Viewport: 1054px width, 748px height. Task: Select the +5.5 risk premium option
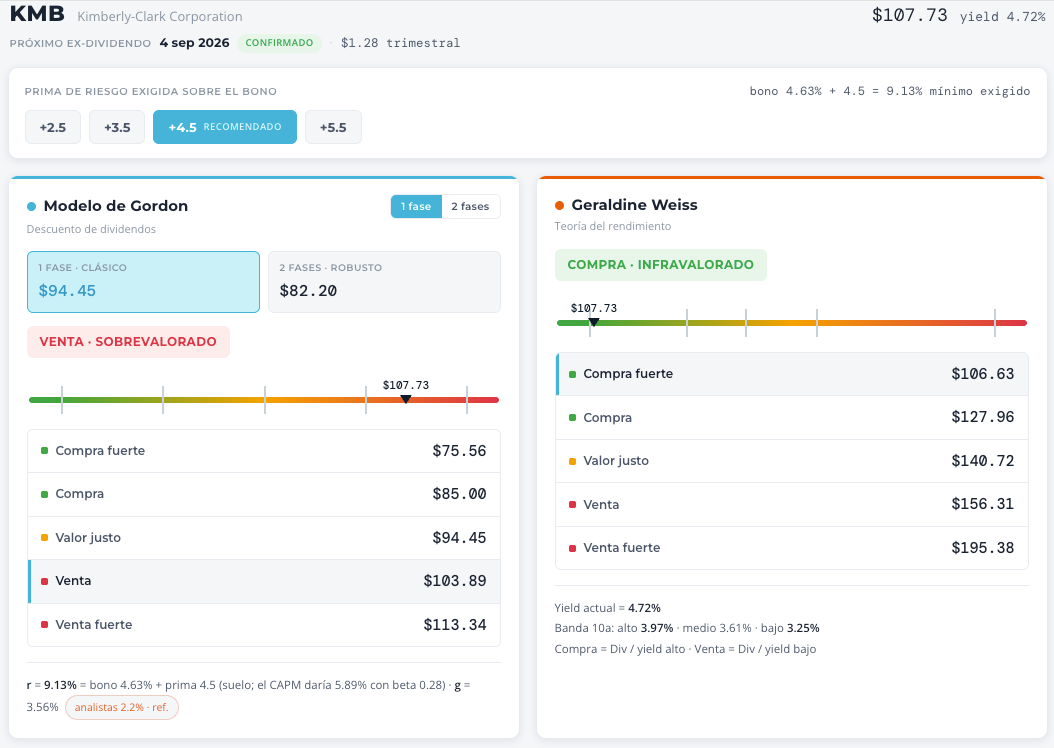[x=333, y=127]
